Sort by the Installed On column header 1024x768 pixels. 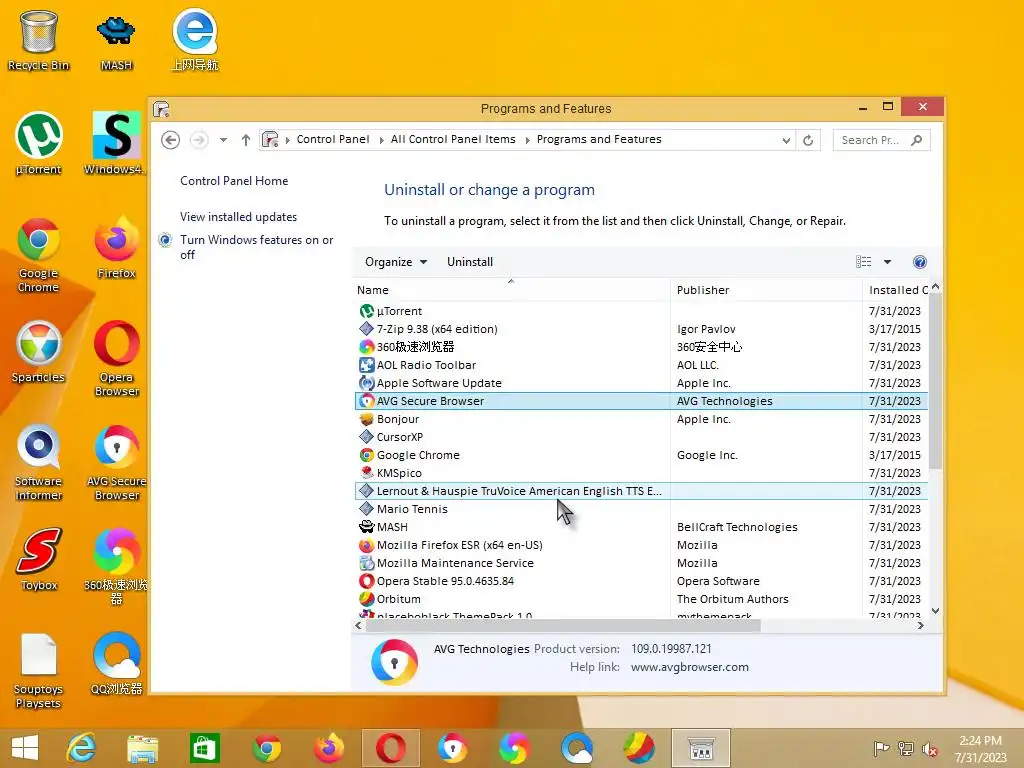tap(896, 290)
